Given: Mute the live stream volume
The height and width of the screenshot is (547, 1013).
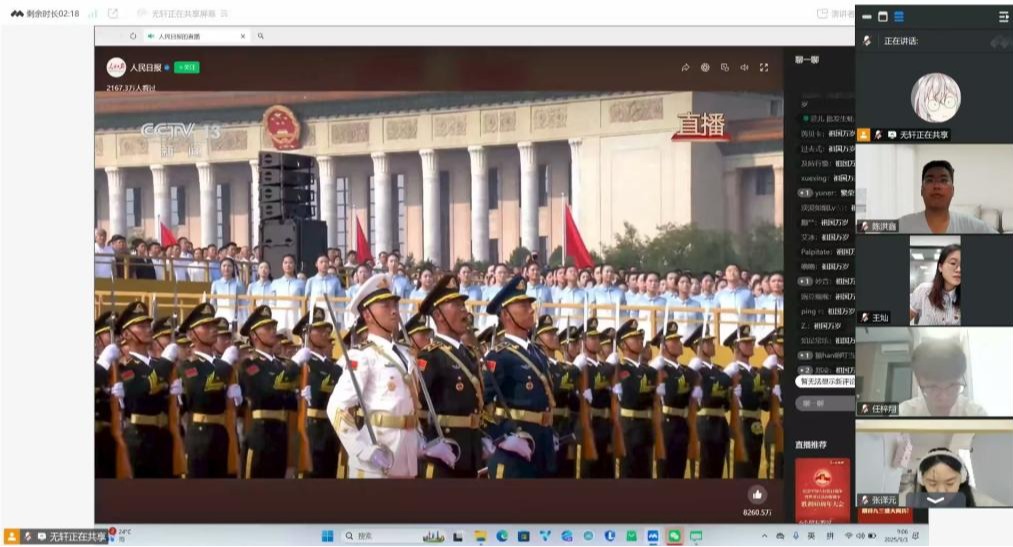Looking at the screenshot, I should point(744,68).
